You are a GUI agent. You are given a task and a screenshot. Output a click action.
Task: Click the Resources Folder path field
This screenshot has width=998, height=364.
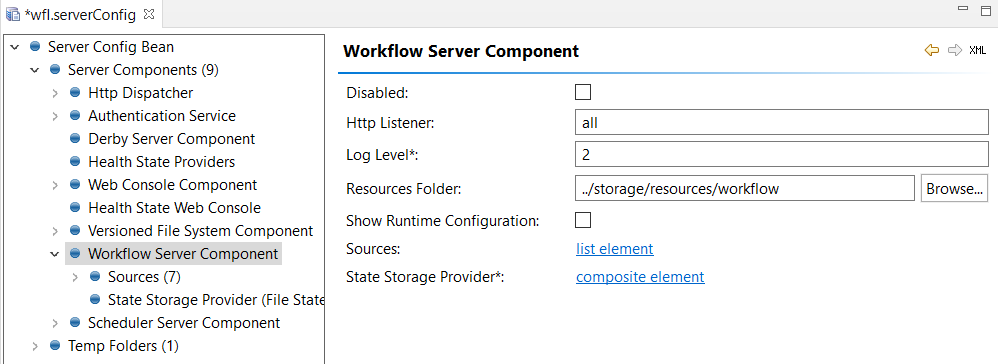(745, 189)
